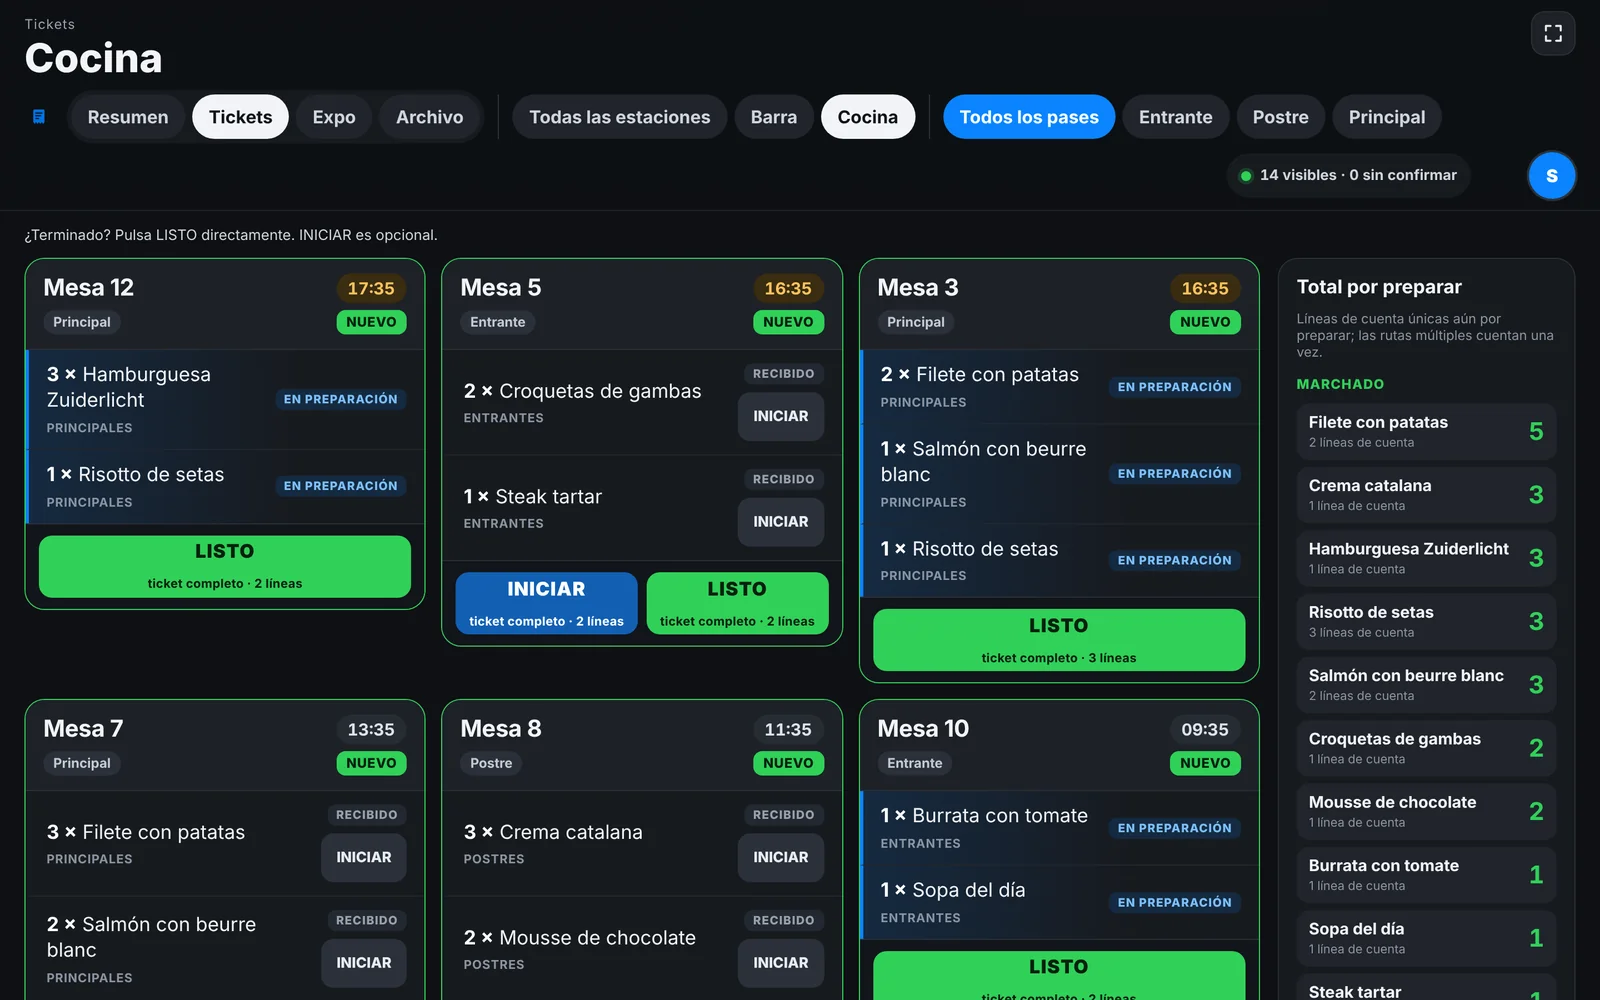Click the Postre tag on Mesa 8 card
1600x1000 pixels.
(x=491, y=763)
